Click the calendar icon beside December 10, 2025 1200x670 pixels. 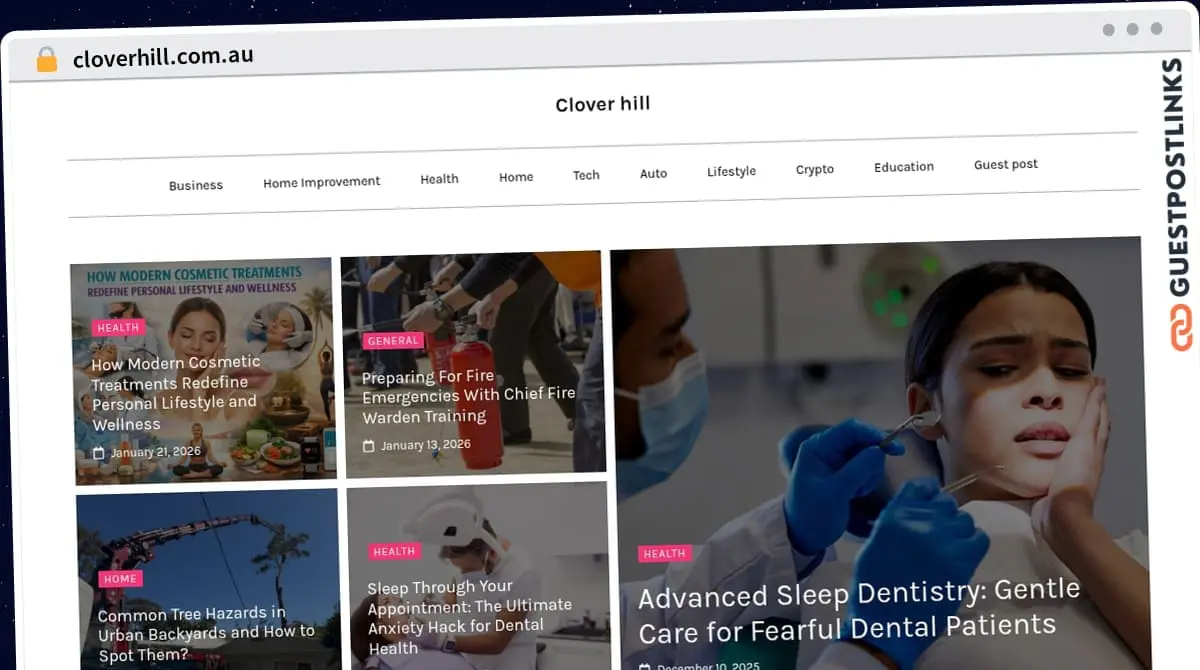coord(645,667)
